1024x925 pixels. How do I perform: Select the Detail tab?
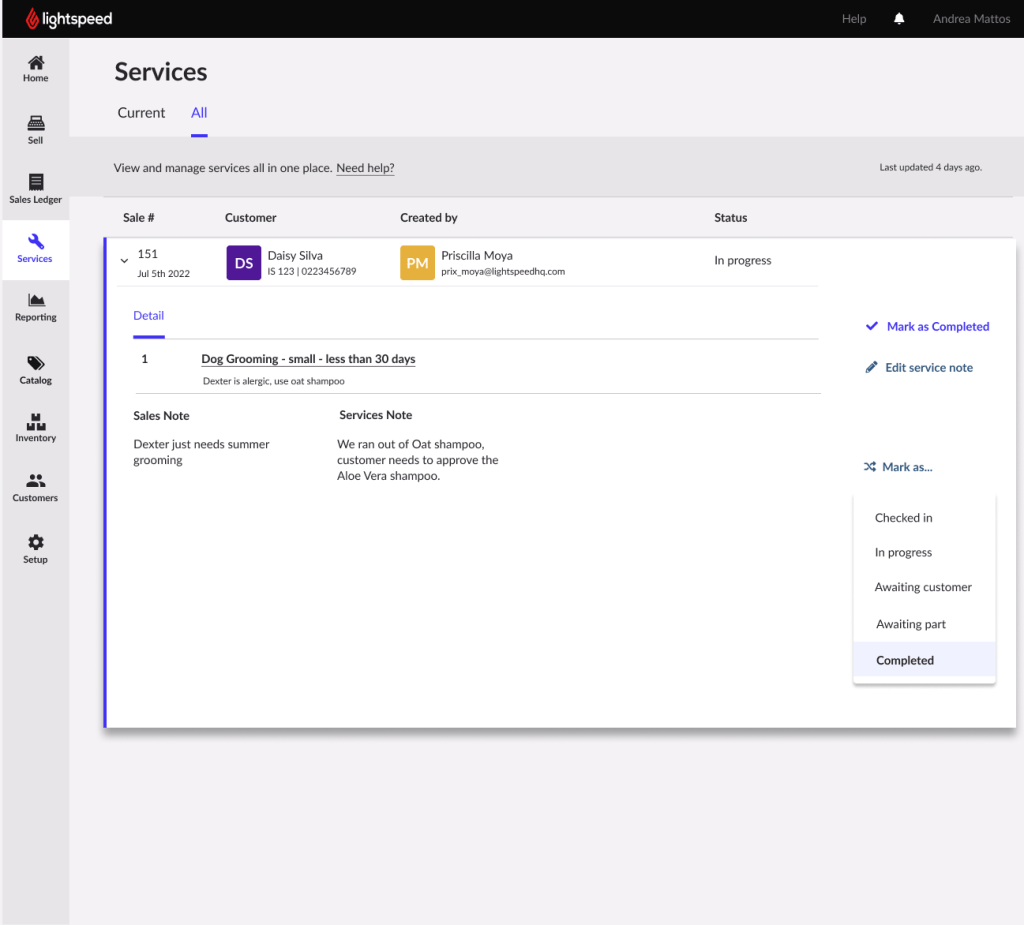tap(148, 316)
